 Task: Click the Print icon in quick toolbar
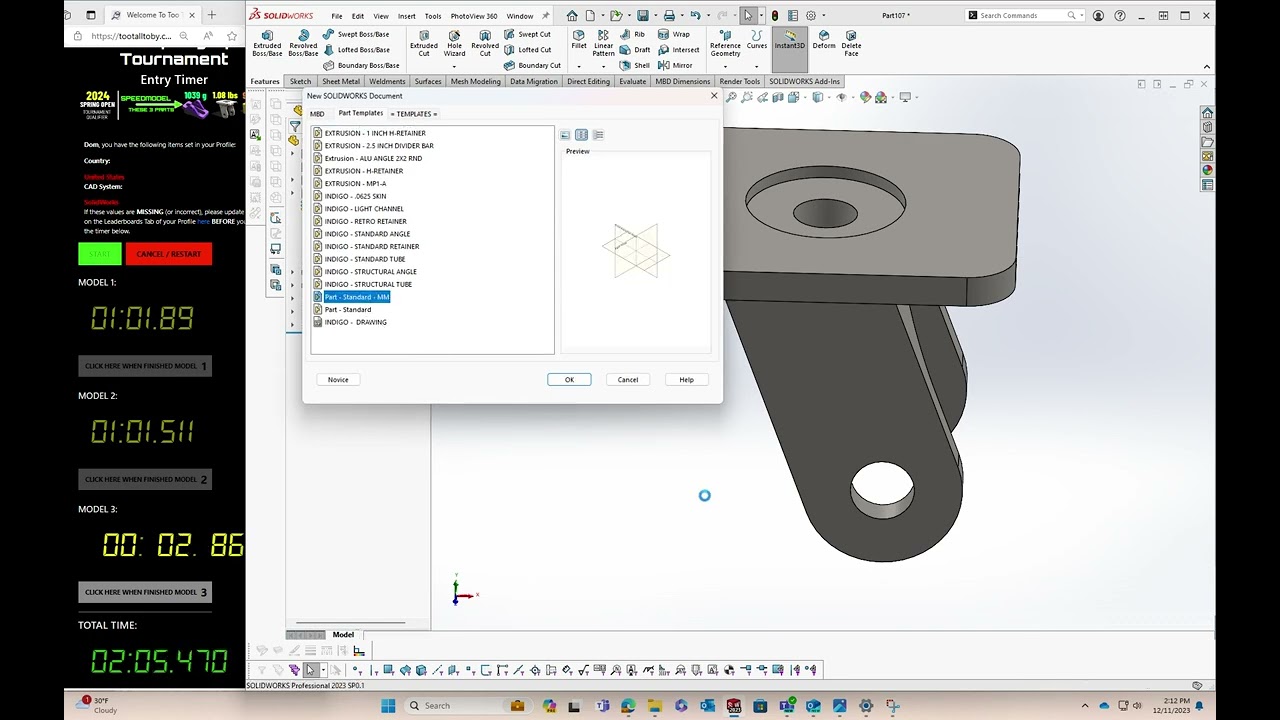point(668,15)
